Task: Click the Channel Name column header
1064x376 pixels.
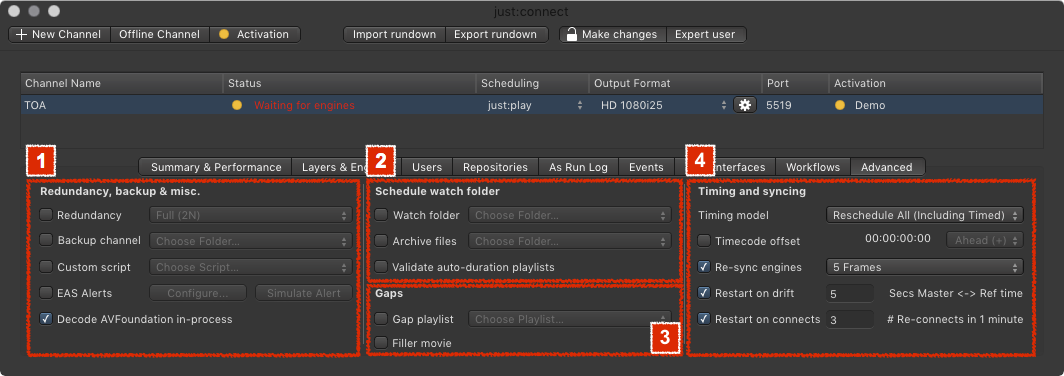Action: click(121, 83)
